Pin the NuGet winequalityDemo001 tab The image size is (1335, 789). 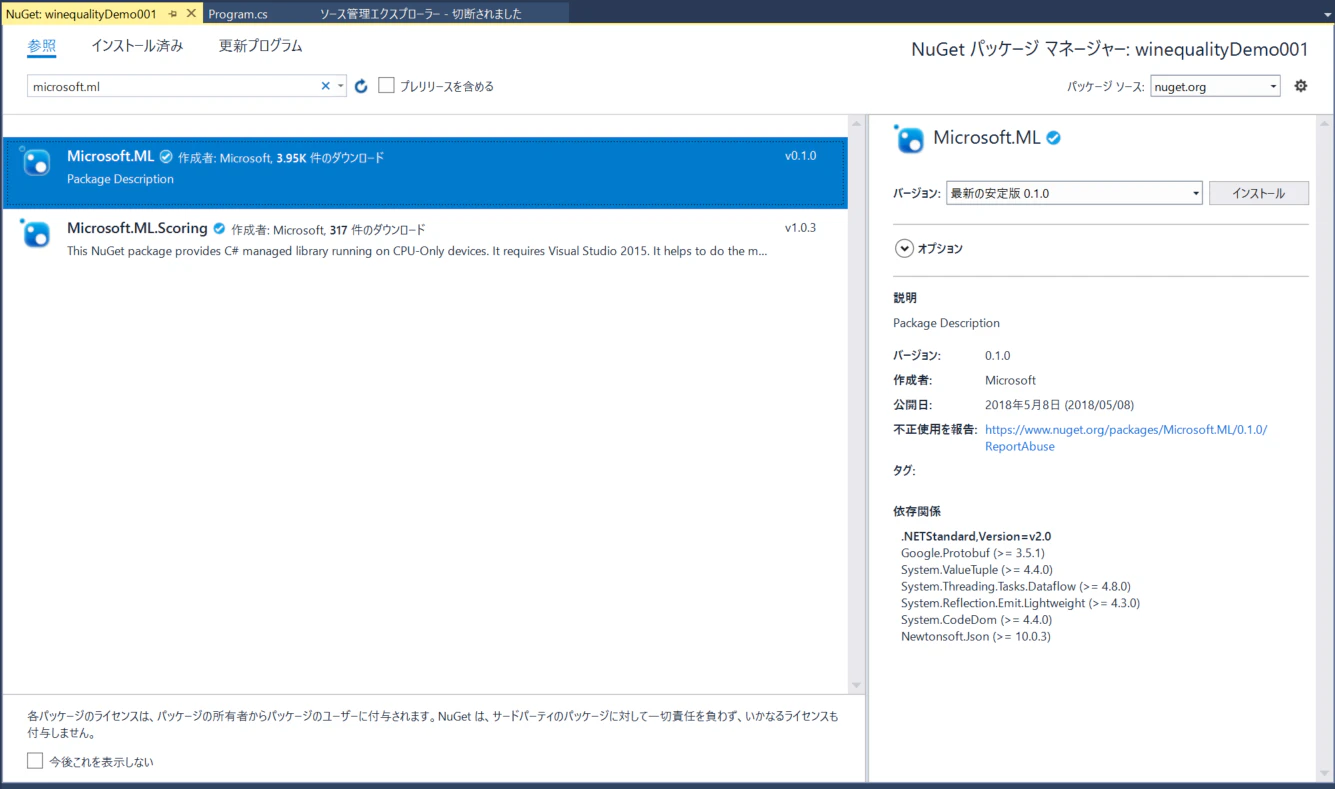173,14
